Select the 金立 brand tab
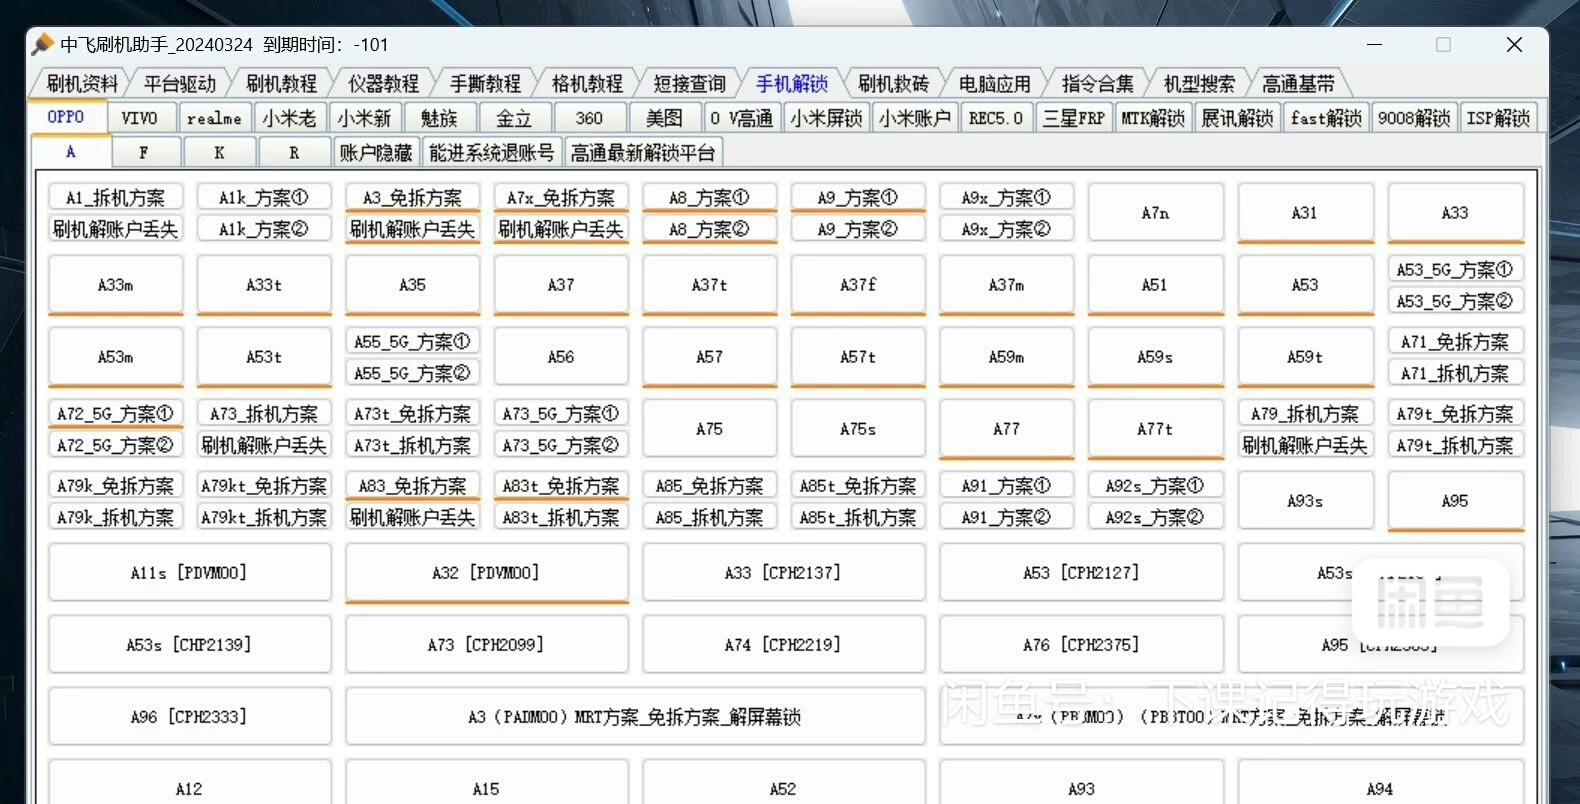This screenshot has height=804, width=1580. 514,118
